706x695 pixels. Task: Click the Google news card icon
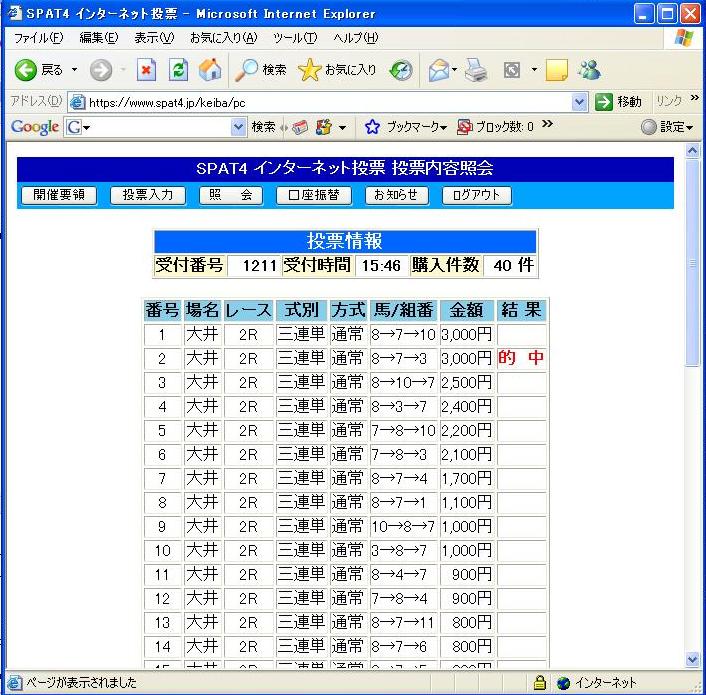click(299, 128)
